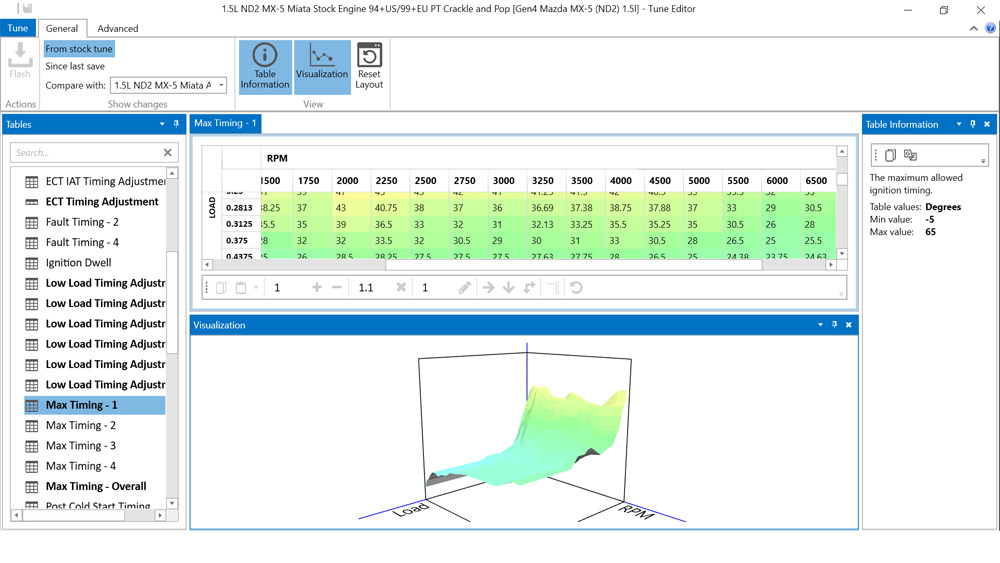Click the undo icon in table toolbar

[576, 288]
